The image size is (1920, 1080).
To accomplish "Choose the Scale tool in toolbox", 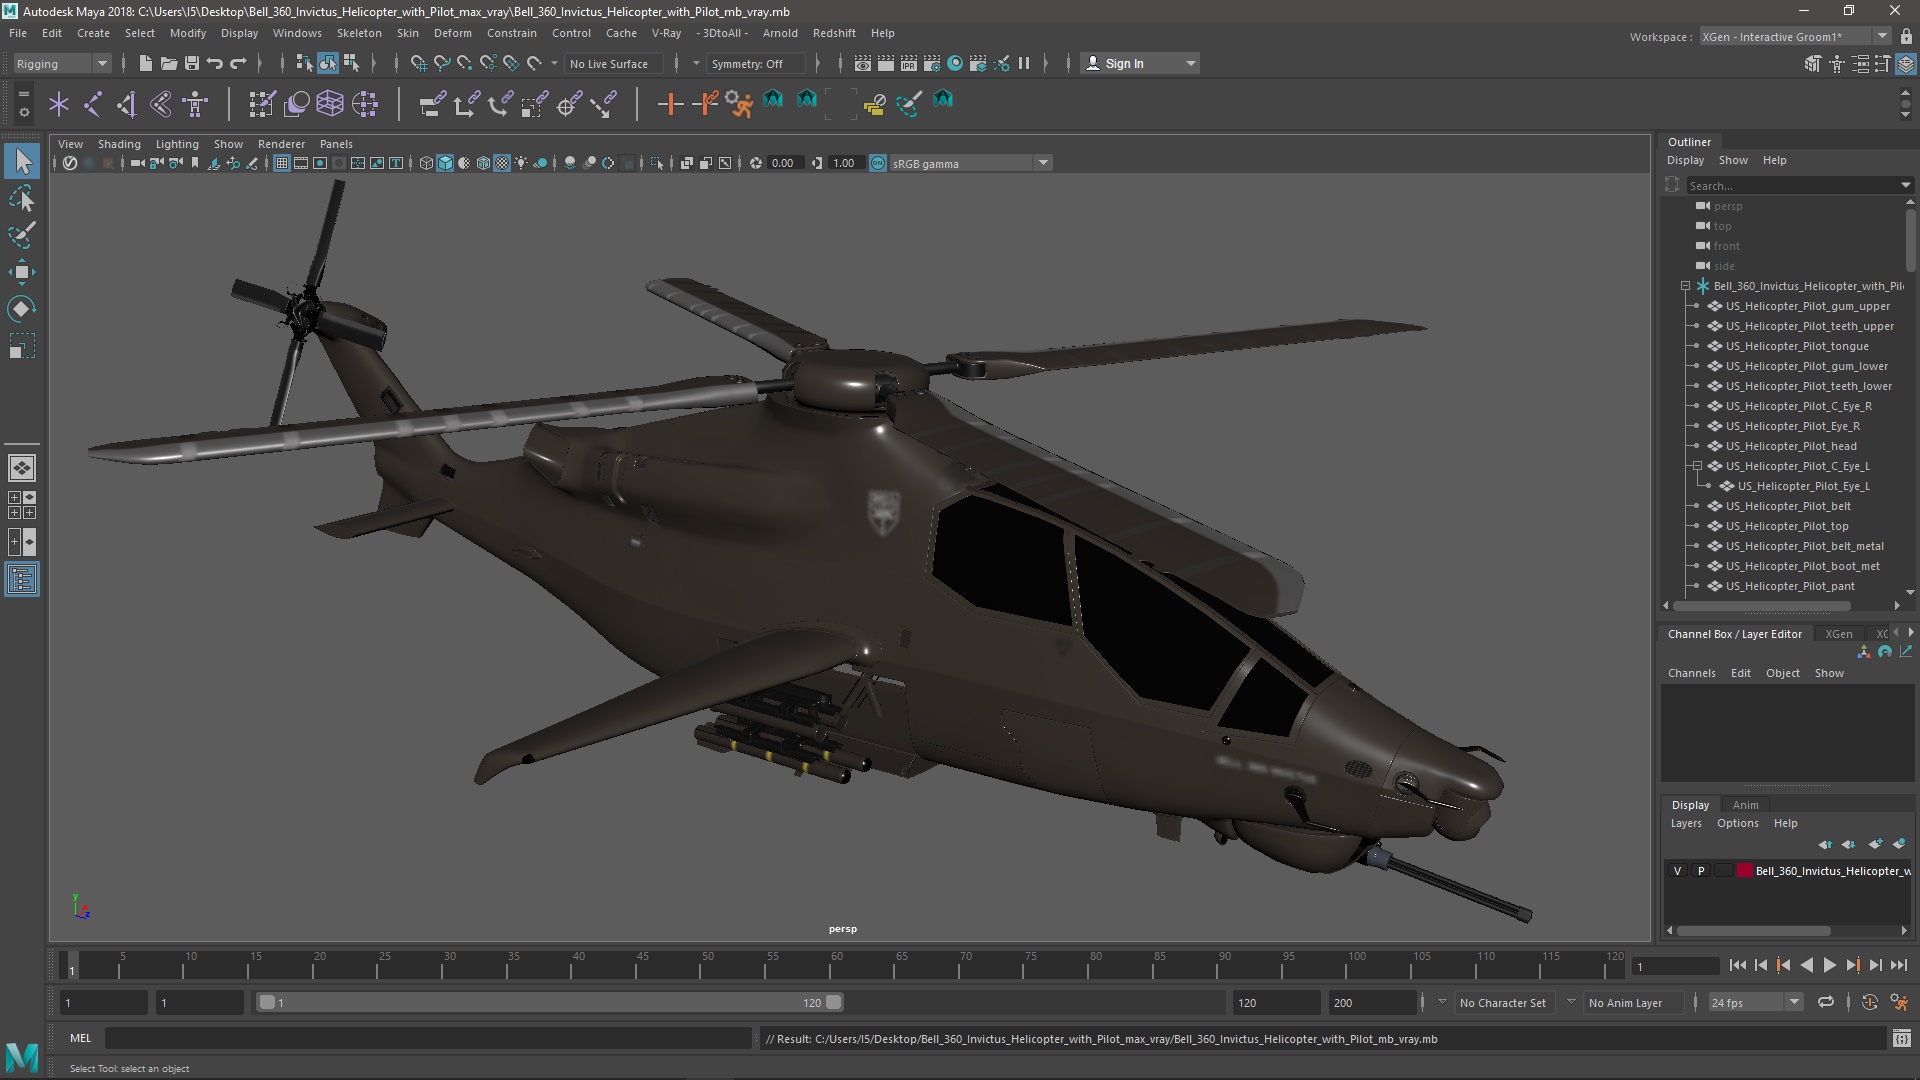I will pos(22,346).
